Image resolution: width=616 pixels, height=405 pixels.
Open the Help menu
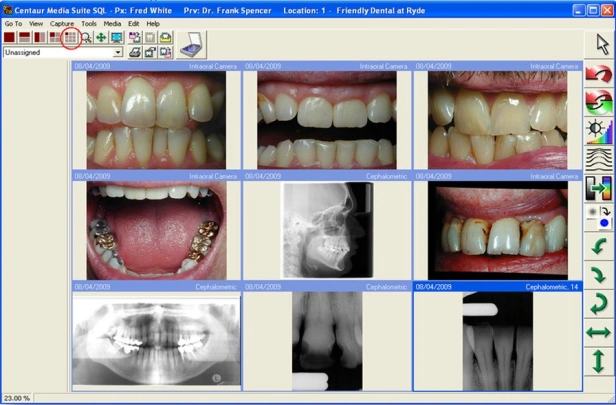point(153,23)
